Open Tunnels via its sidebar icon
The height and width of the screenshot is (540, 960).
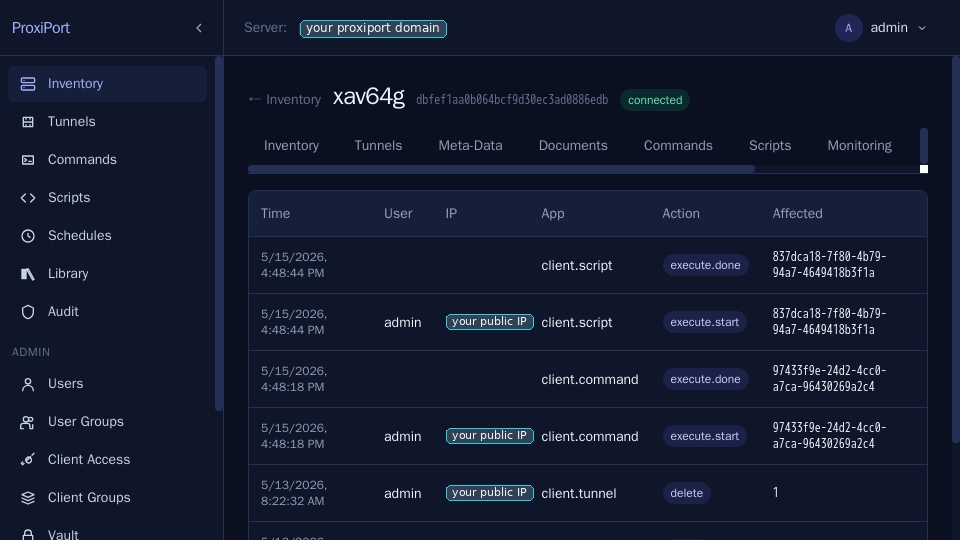[x=28, y=122]
